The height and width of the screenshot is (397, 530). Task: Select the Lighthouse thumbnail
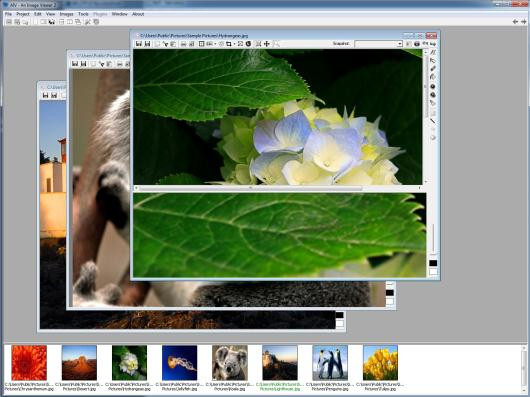click(280, 363)
